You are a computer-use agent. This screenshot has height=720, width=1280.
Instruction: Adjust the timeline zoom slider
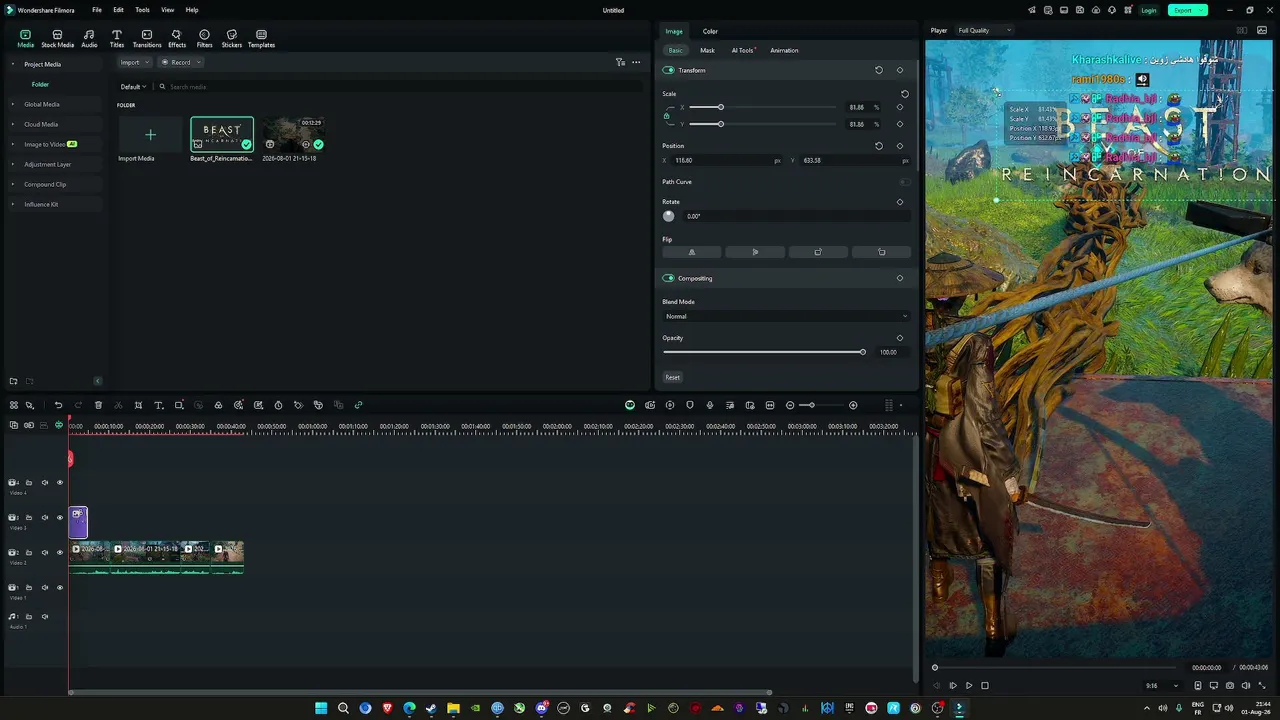[x=822, y=405]
